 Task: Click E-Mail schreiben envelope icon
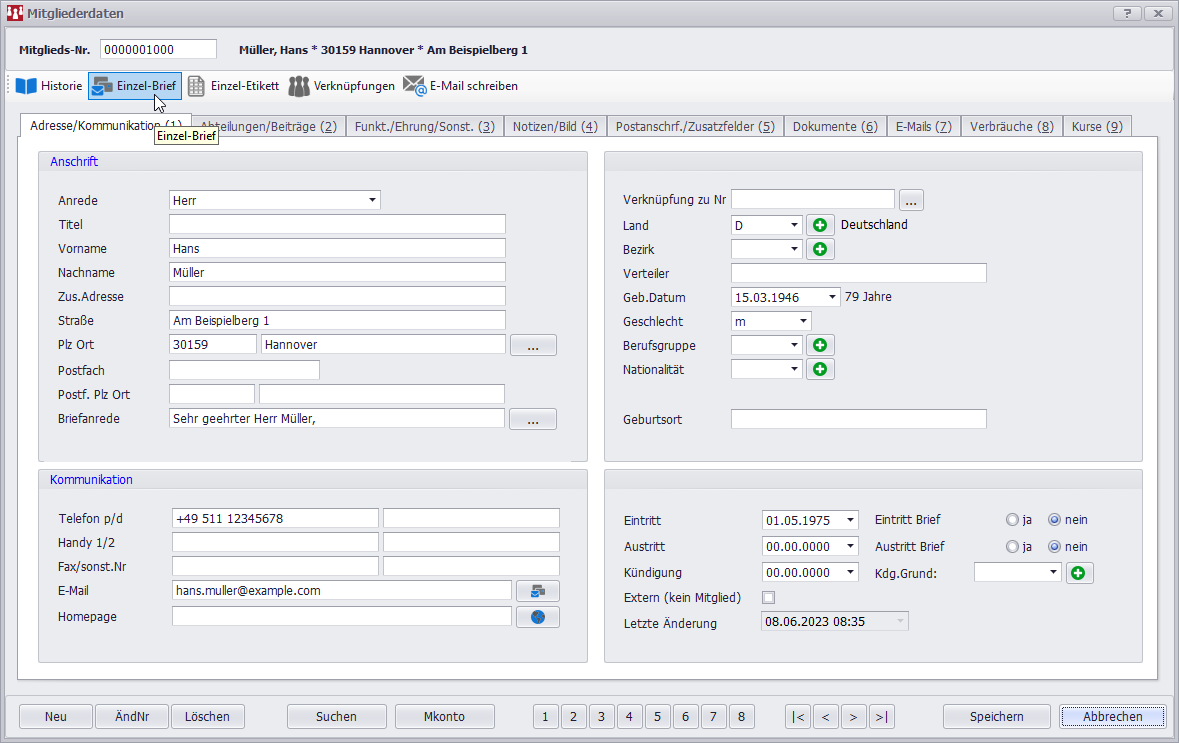pyautogui.click(x=414, y=86)
